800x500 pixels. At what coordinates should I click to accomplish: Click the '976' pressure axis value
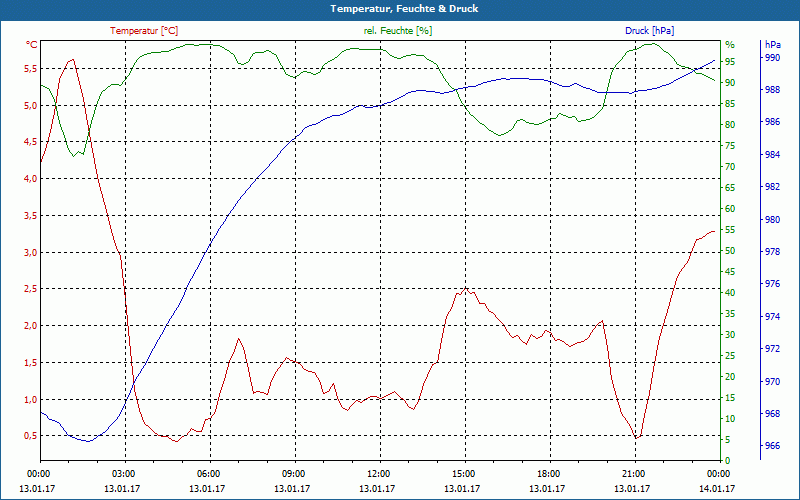coord(772,284)
